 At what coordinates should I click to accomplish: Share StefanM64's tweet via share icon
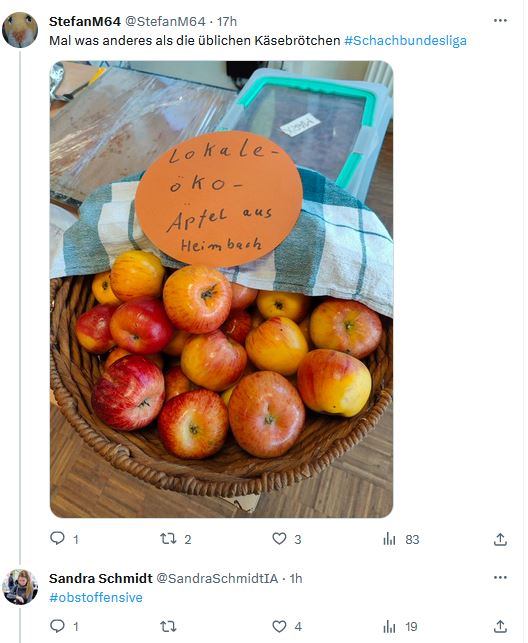point(500,539)
